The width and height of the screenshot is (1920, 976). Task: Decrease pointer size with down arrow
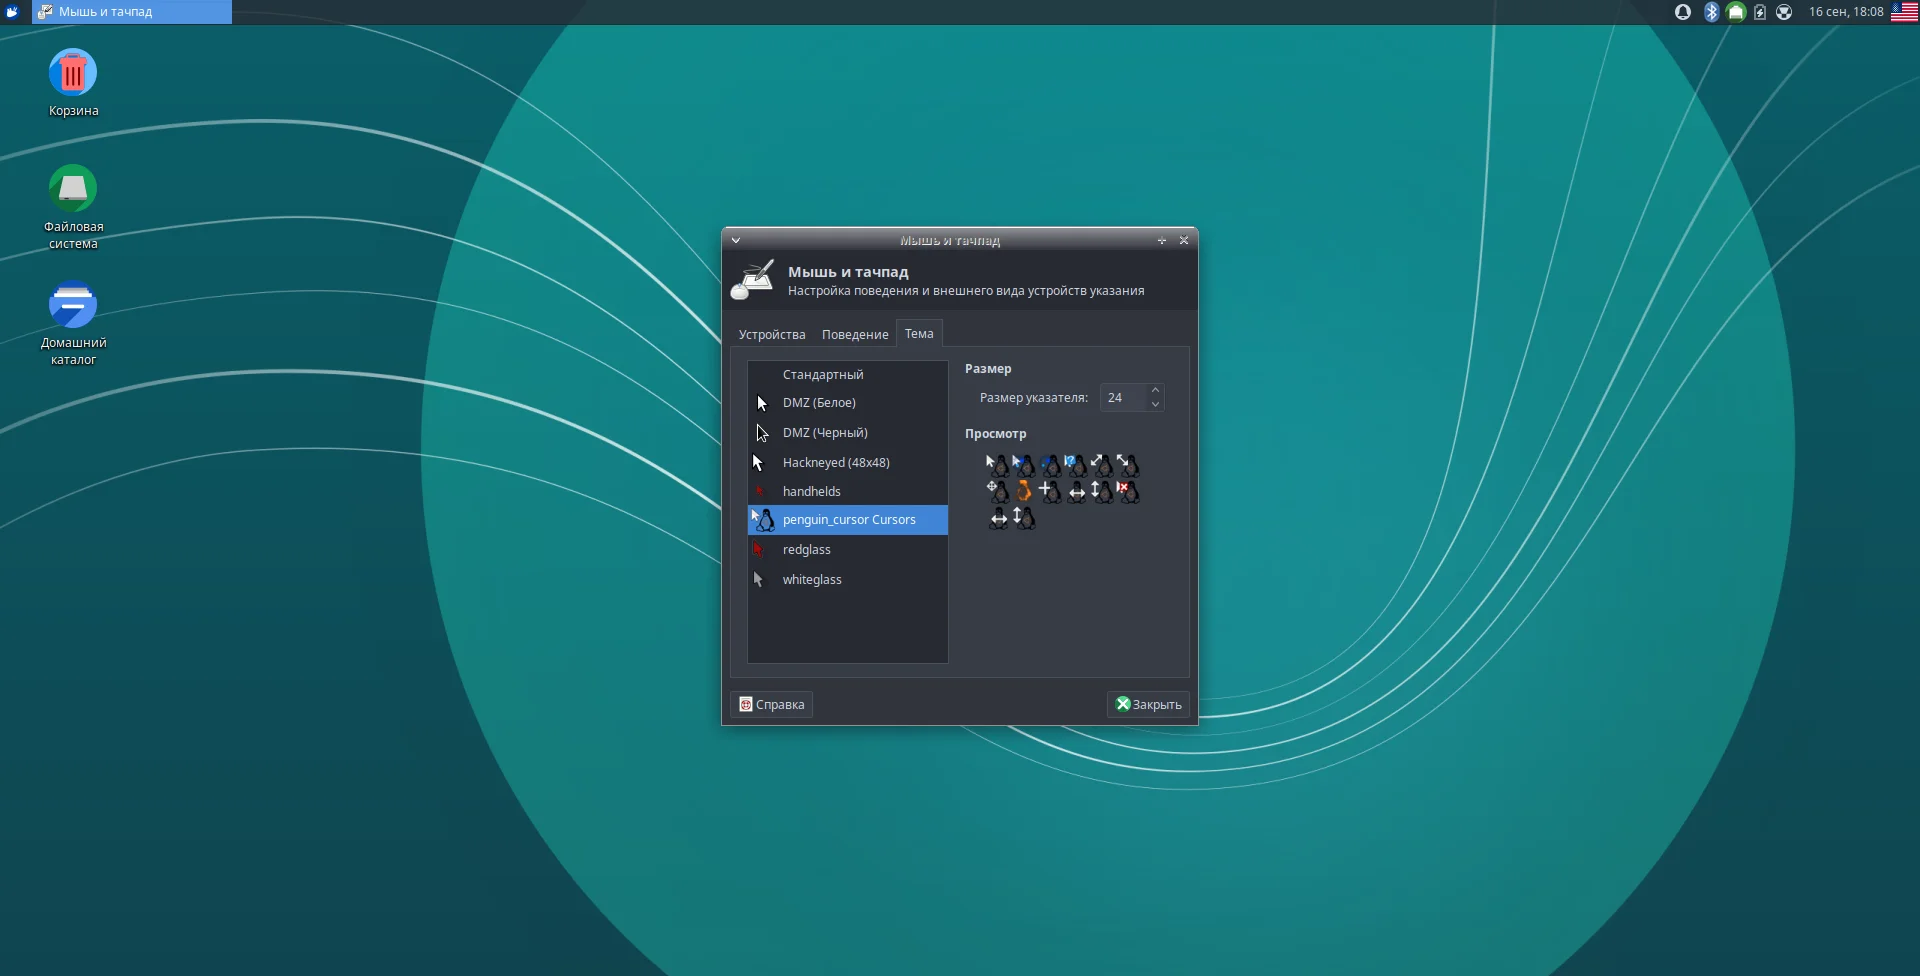click(1155, 404)
